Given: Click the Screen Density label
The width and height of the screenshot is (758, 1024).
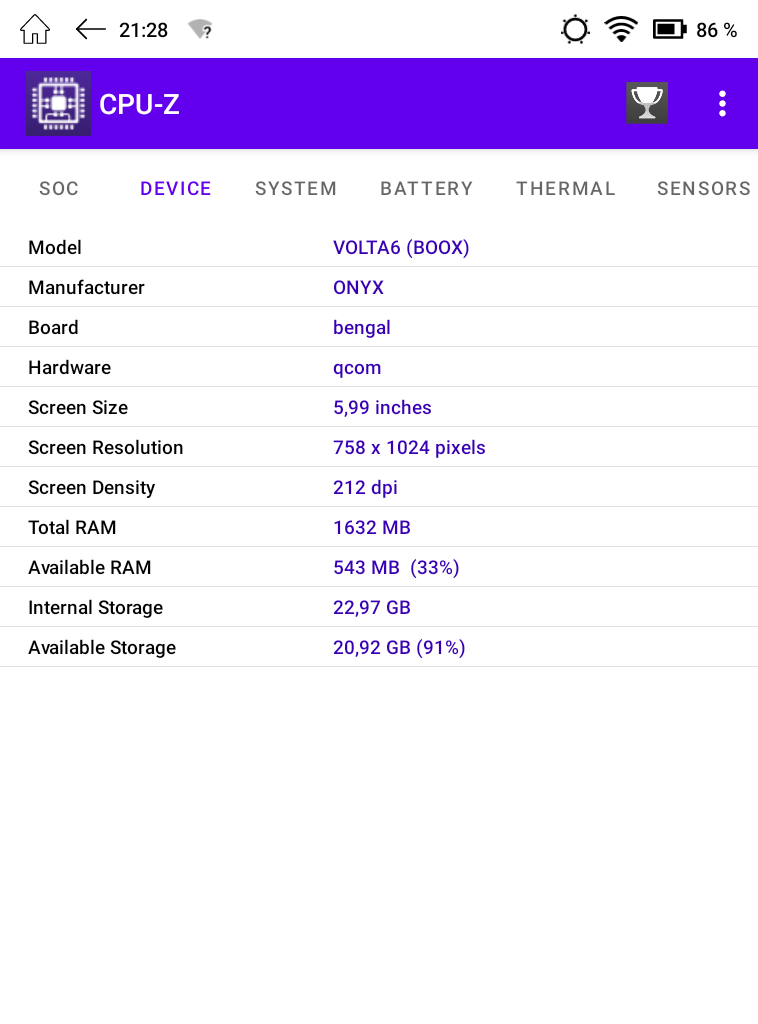Looking at the screenshot, I should [91, 488].
